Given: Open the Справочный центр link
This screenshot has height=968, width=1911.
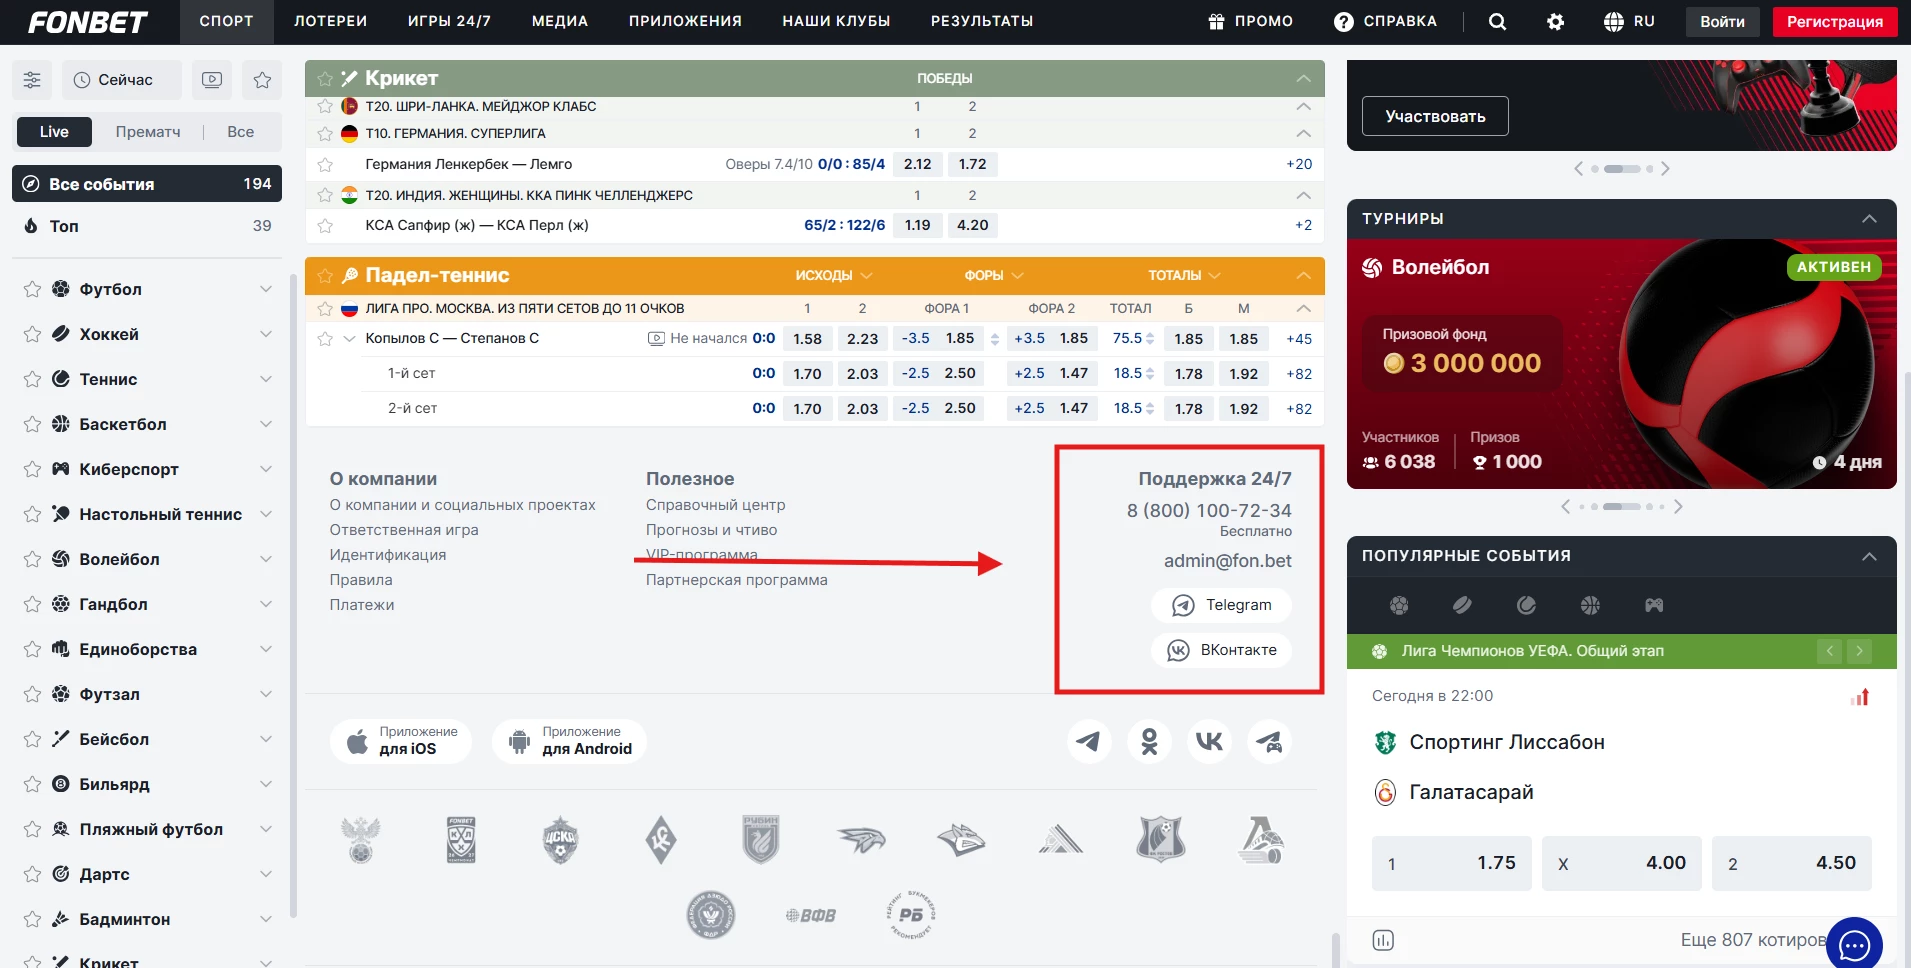Looking at the screenshot, I should click(716, 505).
